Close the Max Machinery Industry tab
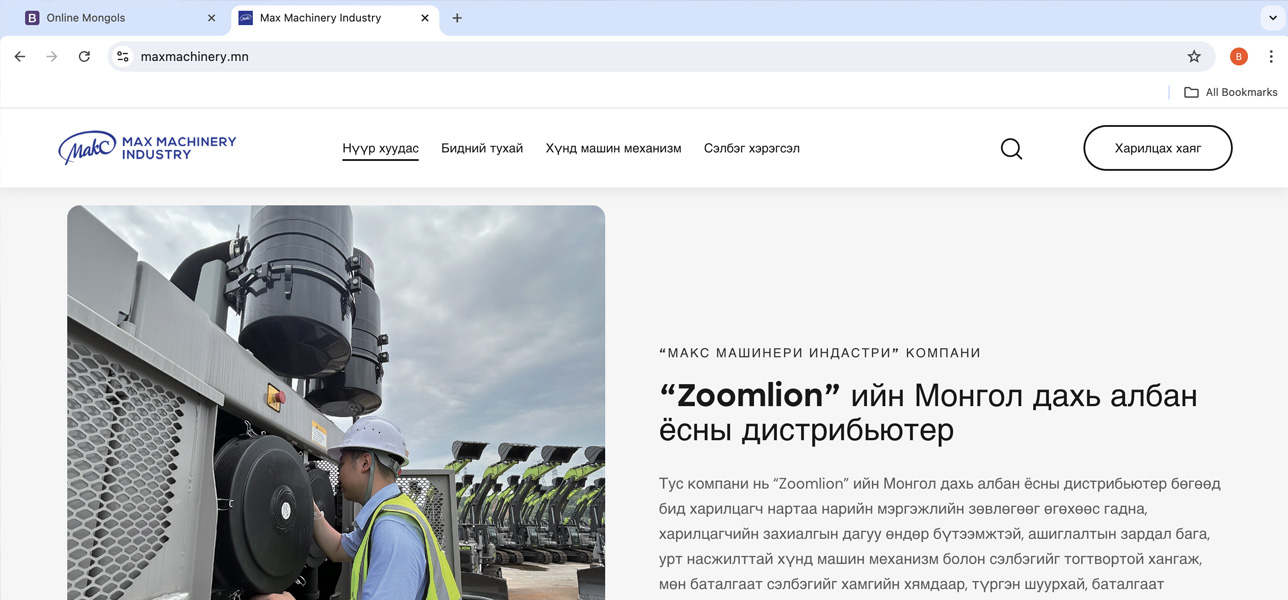 pyautogui.click(x=425, y=18)
